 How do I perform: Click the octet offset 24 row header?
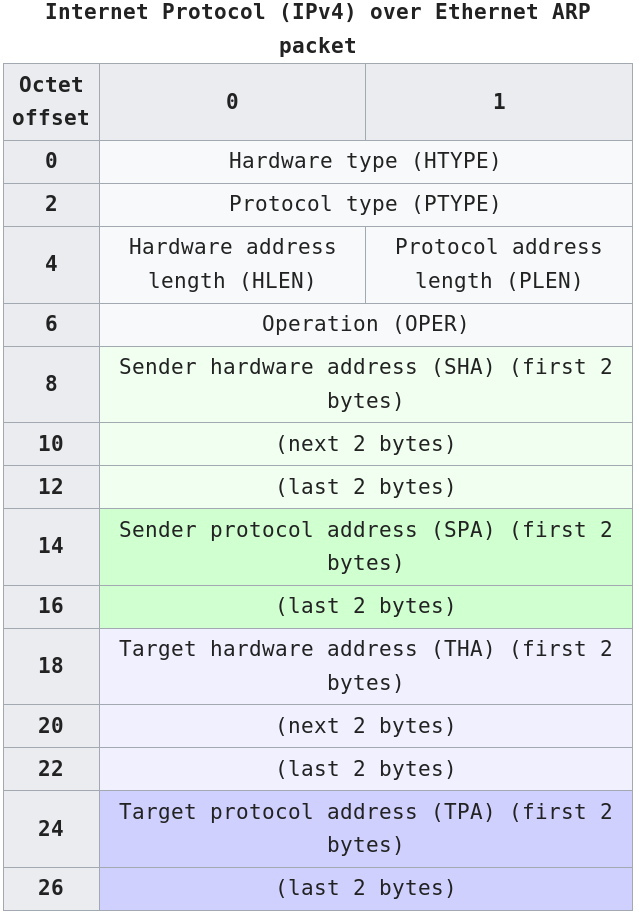[51, 828]
